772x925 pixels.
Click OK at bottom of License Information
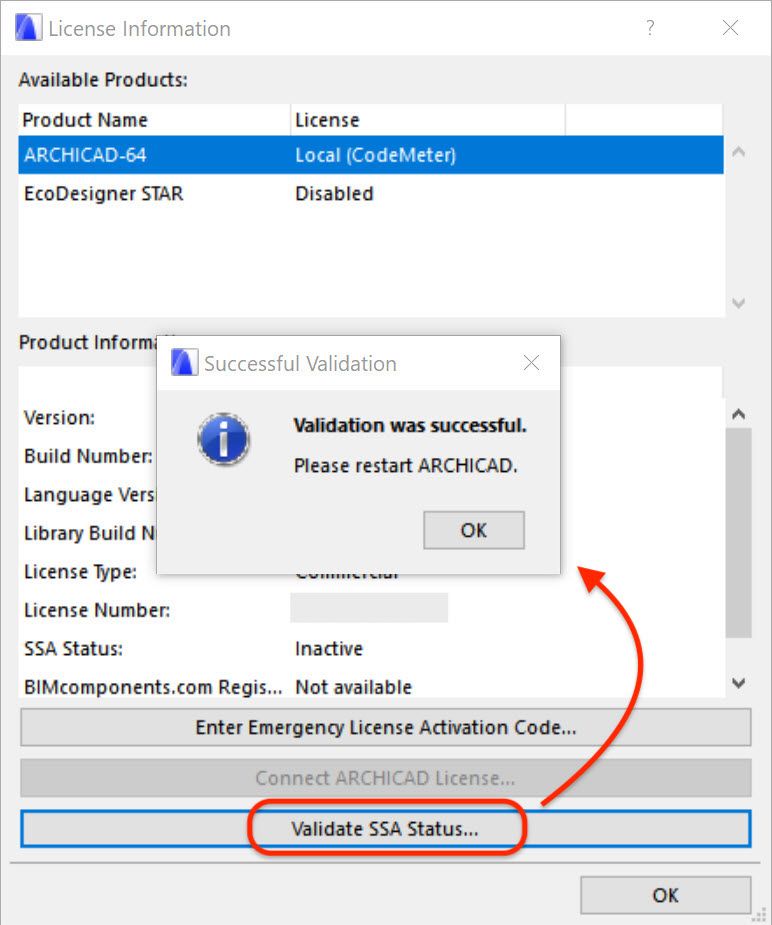point(665,895)
